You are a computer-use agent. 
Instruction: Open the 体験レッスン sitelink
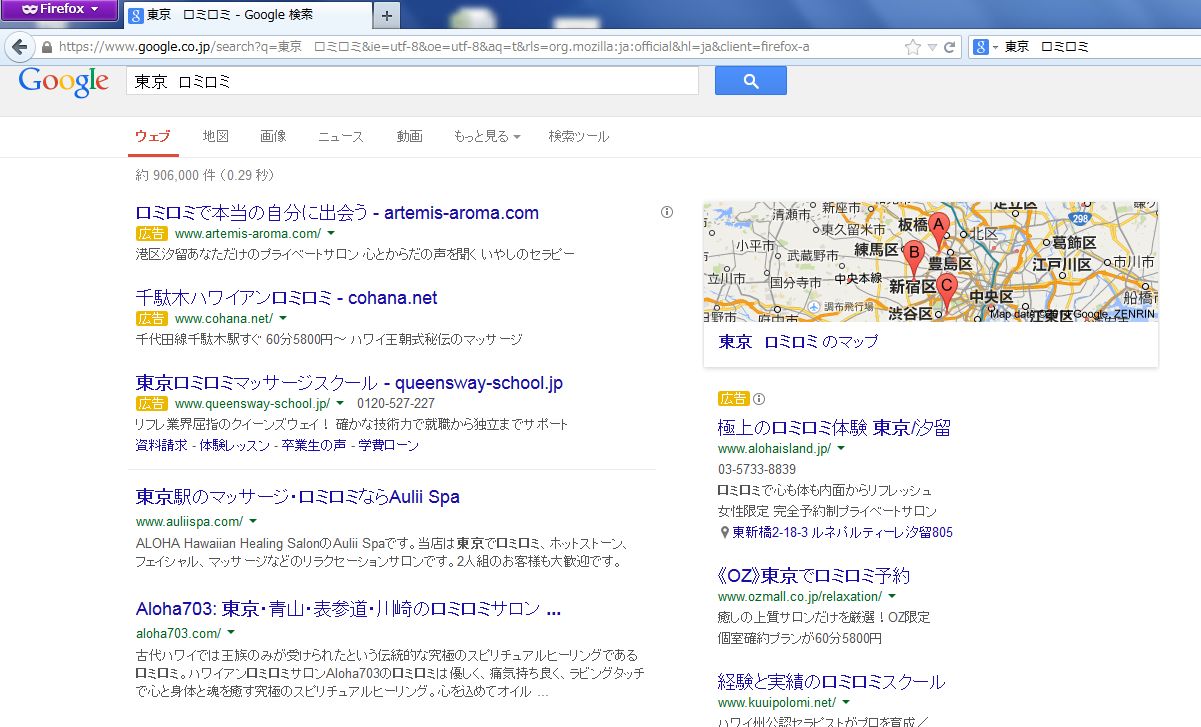233,445
